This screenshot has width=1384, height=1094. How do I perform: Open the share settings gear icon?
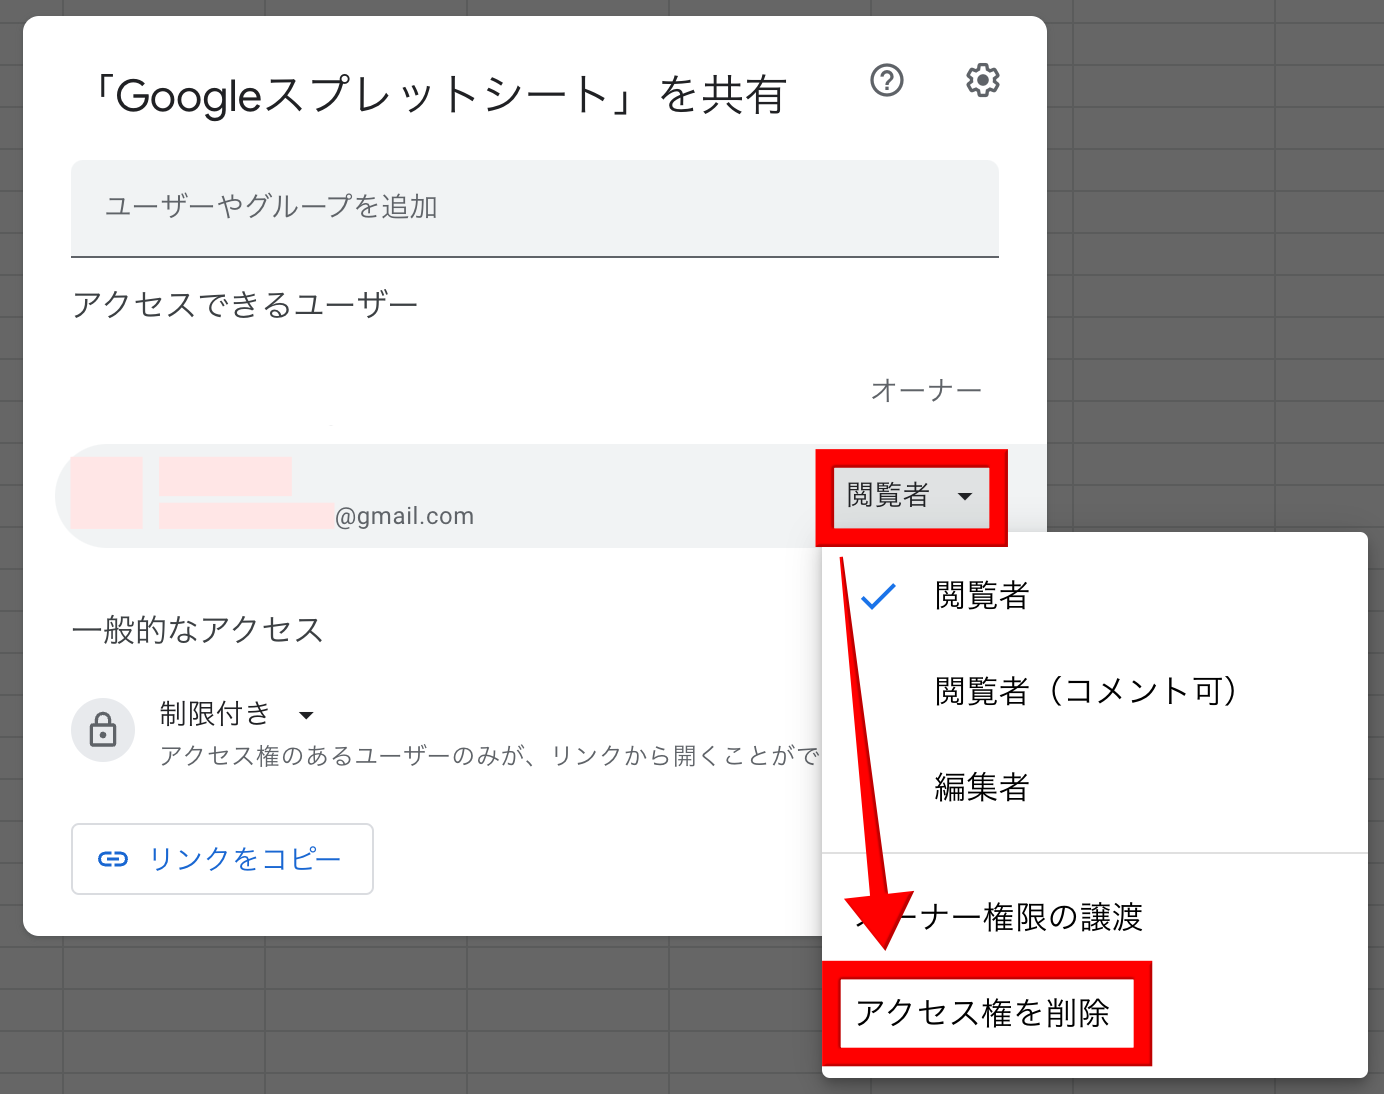983,80
